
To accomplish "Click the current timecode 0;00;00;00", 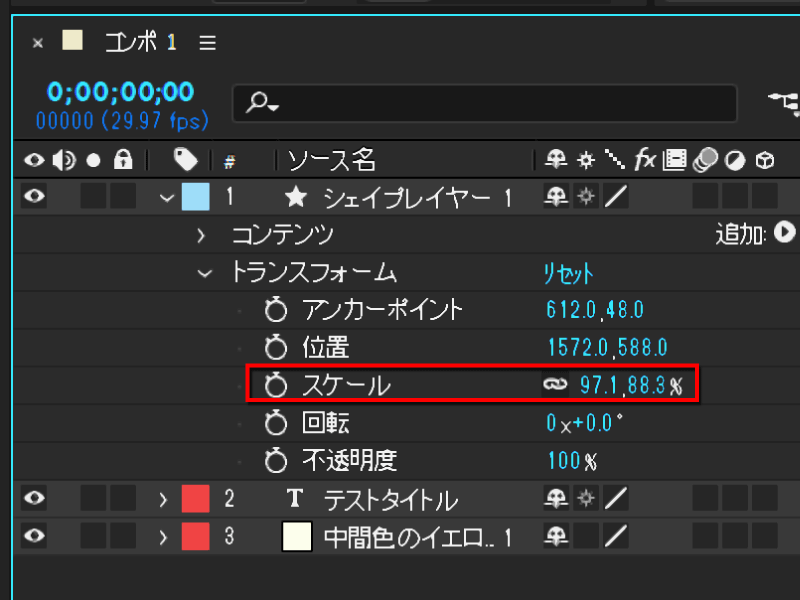I will point(121,92).
